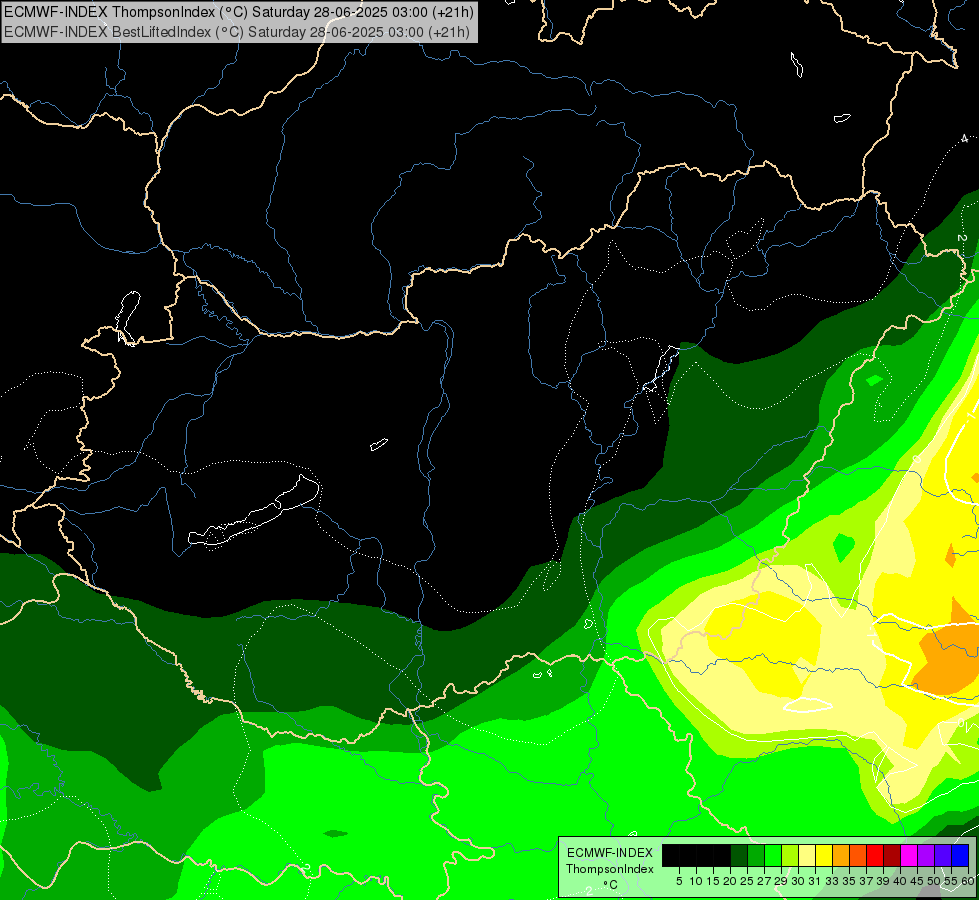Viewport: 979px width, 900px height.
Task: Click the ThompsonIndex title line at top
Action: tap(239, 12)
